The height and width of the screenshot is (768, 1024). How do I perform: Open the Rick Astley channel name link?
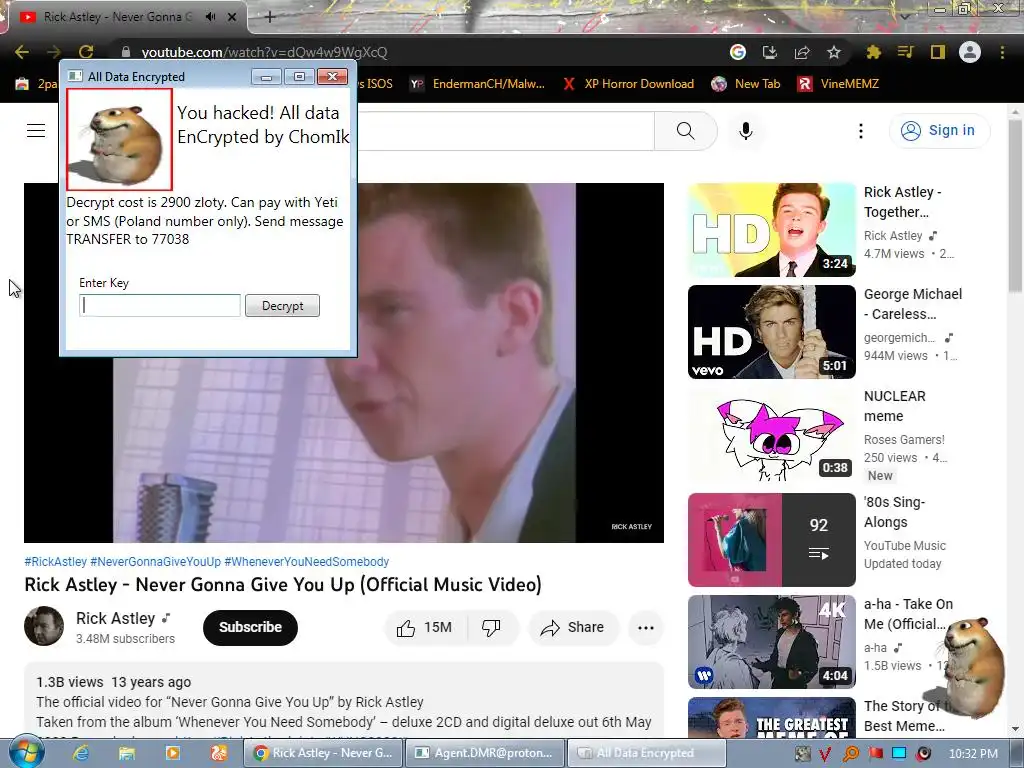[x=116, y=618]
